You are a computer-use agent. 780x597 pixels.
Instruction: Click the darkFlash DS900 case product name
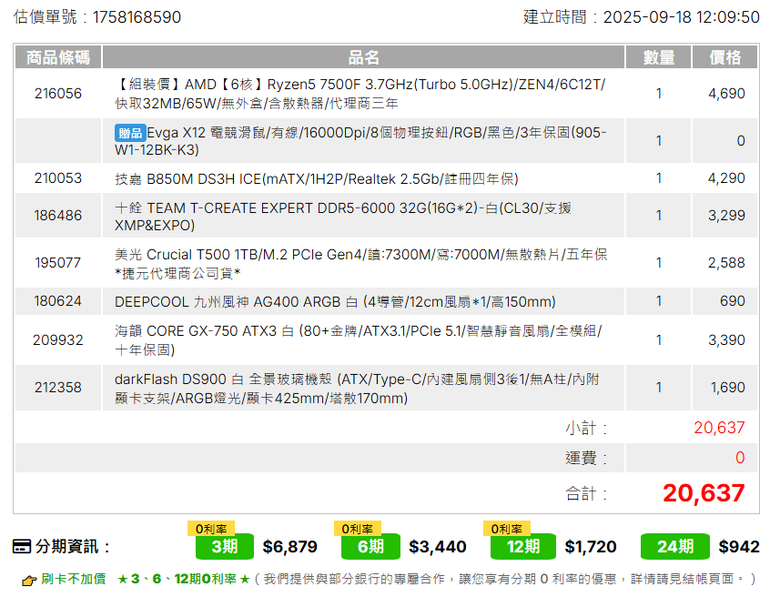(x=357, y=388)
